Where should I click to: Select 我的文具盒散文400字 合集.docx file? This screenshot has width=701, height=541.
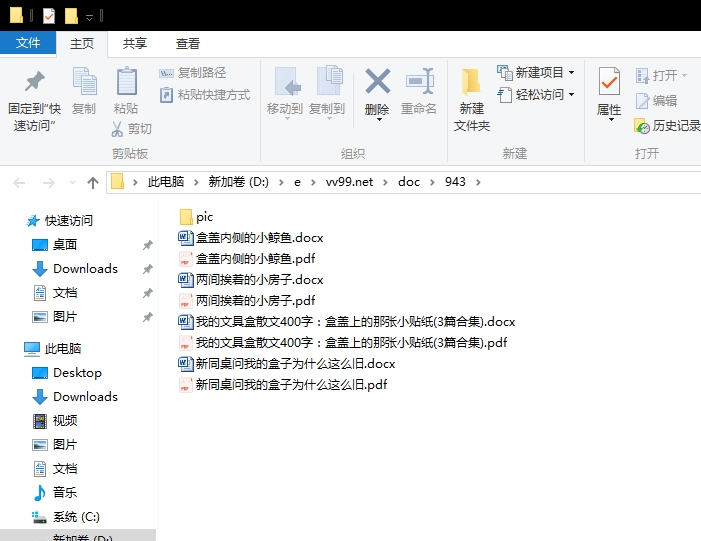(x=347, y=322)
